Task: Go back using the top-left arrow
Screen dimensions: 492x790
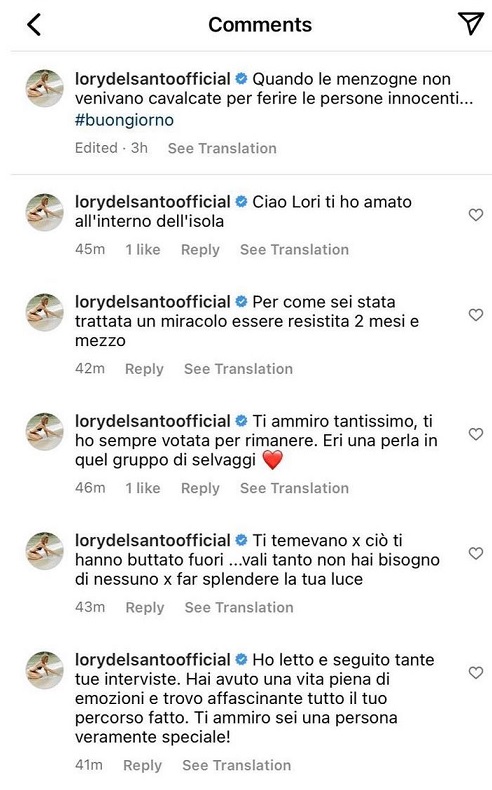Action: (x=34, y=25)
